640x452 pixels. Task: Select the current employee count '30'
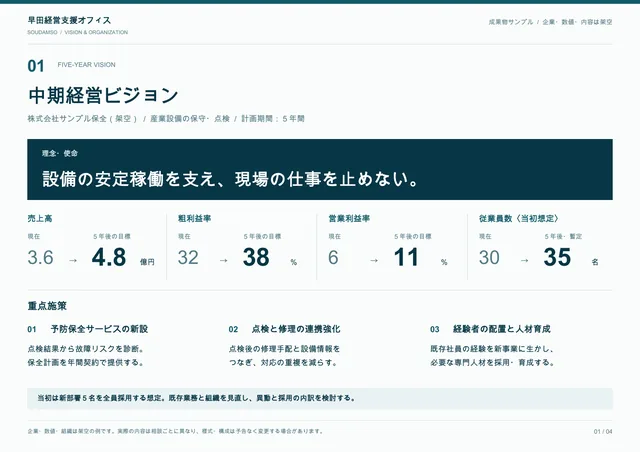coord(489,257)
